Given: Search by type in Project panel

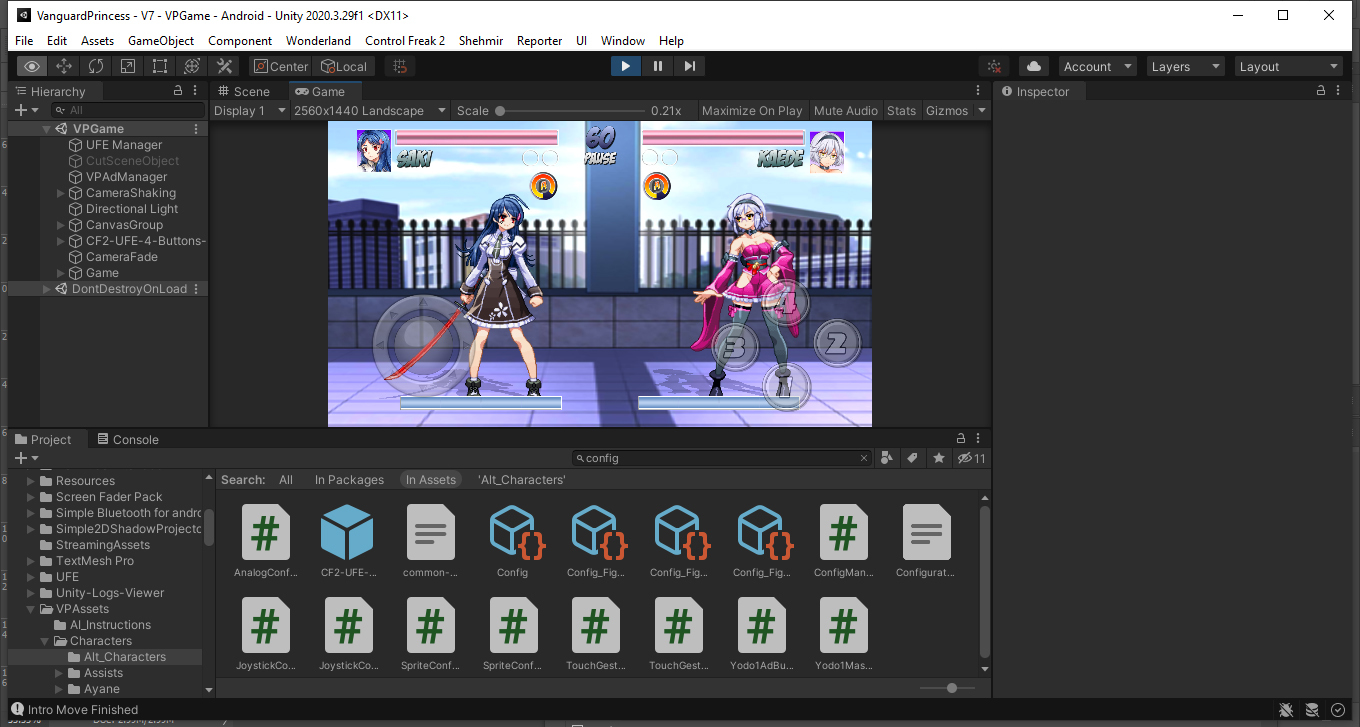Looking at the screenshot, I should [887, 458].
